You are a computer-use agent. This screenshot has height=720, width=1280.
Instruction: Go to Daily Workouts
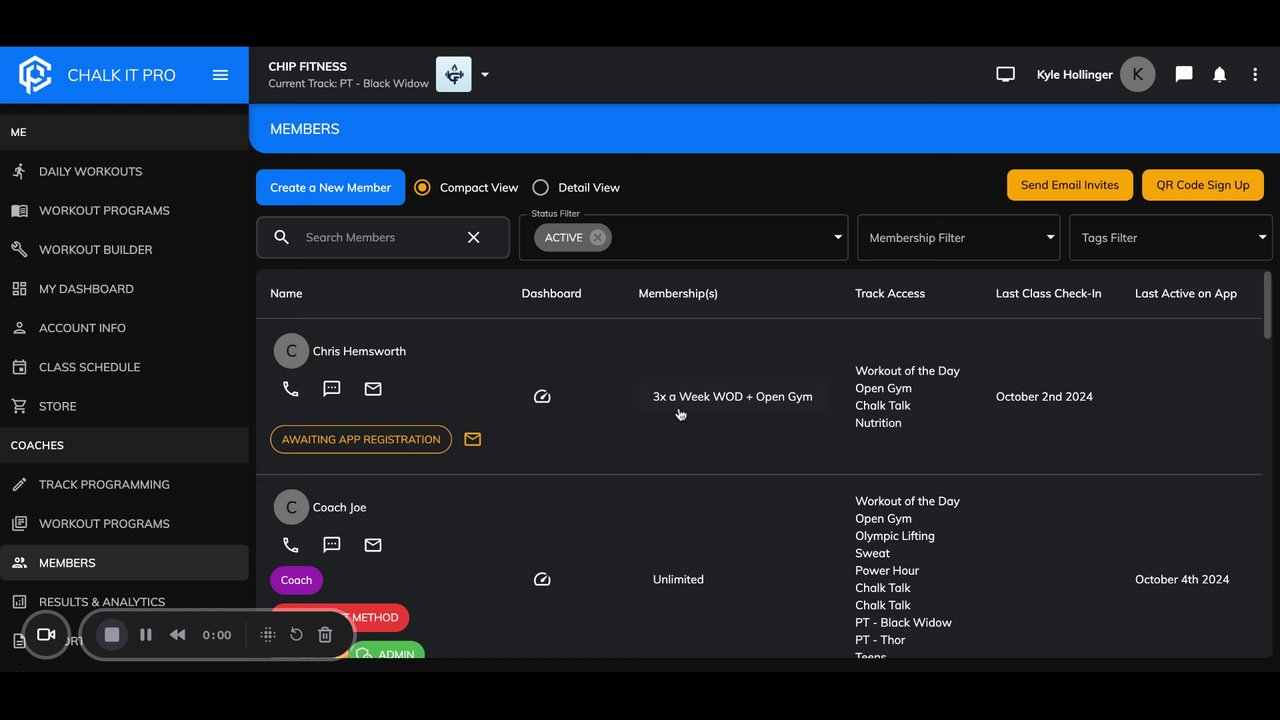tap(124, 171)
